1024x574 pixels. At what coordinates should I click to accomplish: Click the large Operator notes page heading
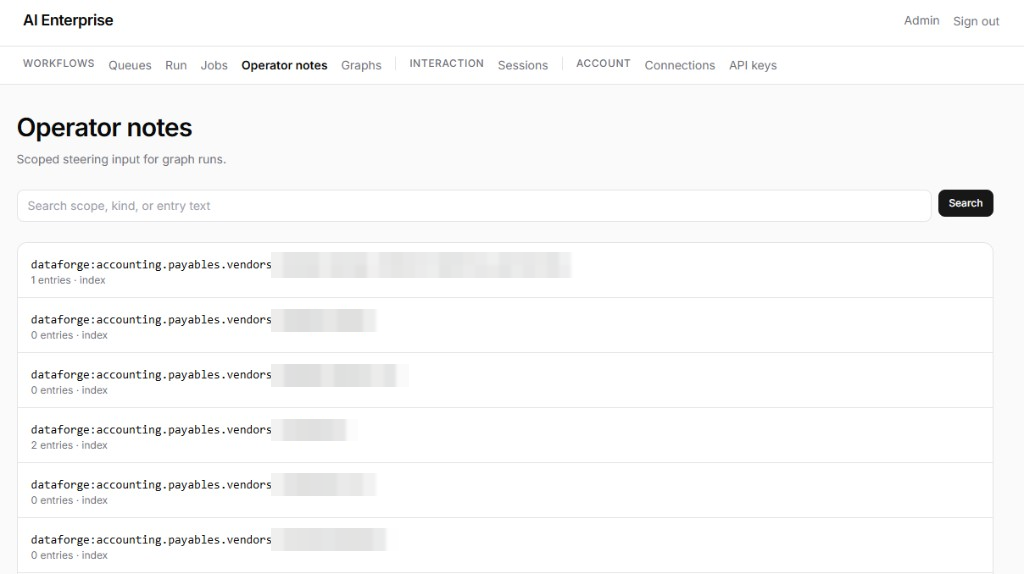104,127
